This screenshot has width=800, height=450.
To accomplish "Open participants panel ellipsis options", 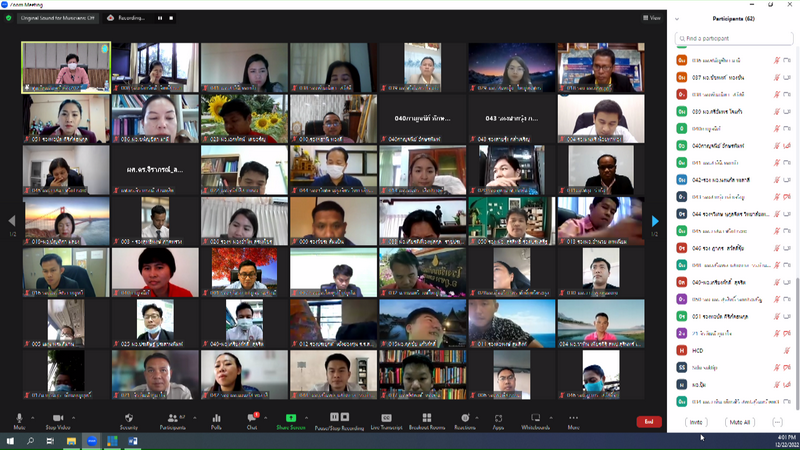I will pyautogui.click(x=777, y=422).
